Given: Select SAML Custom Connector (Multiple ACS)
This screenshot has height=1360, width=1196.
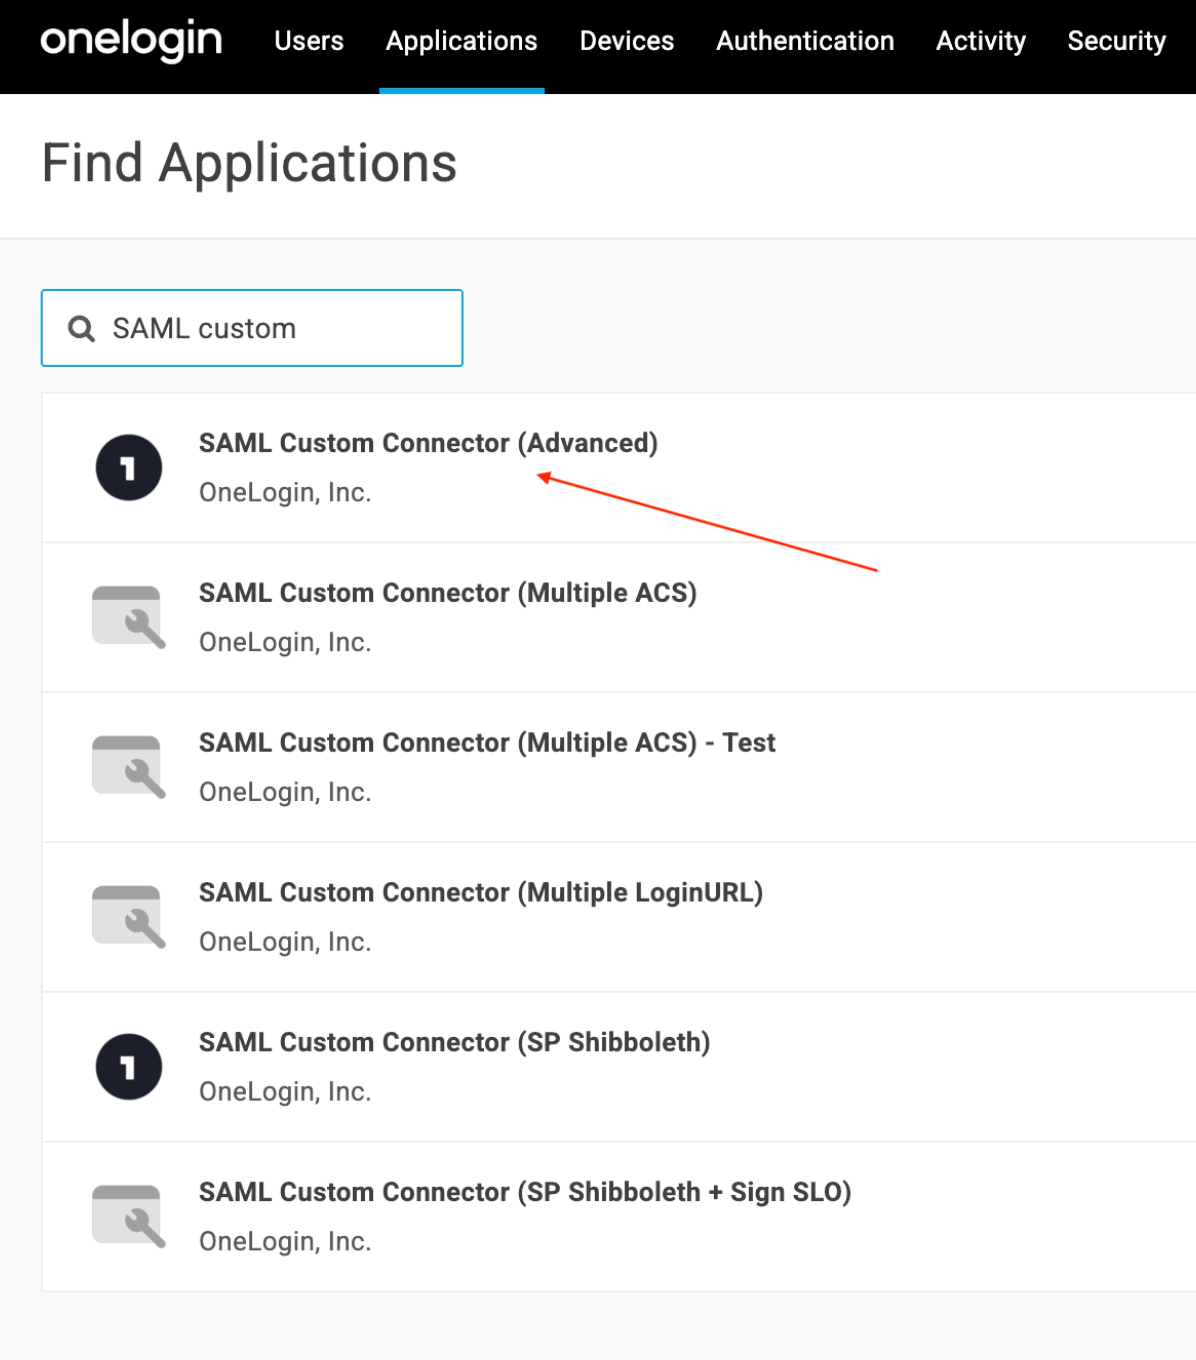Looking at the screenshot, I should pos(448,593).
